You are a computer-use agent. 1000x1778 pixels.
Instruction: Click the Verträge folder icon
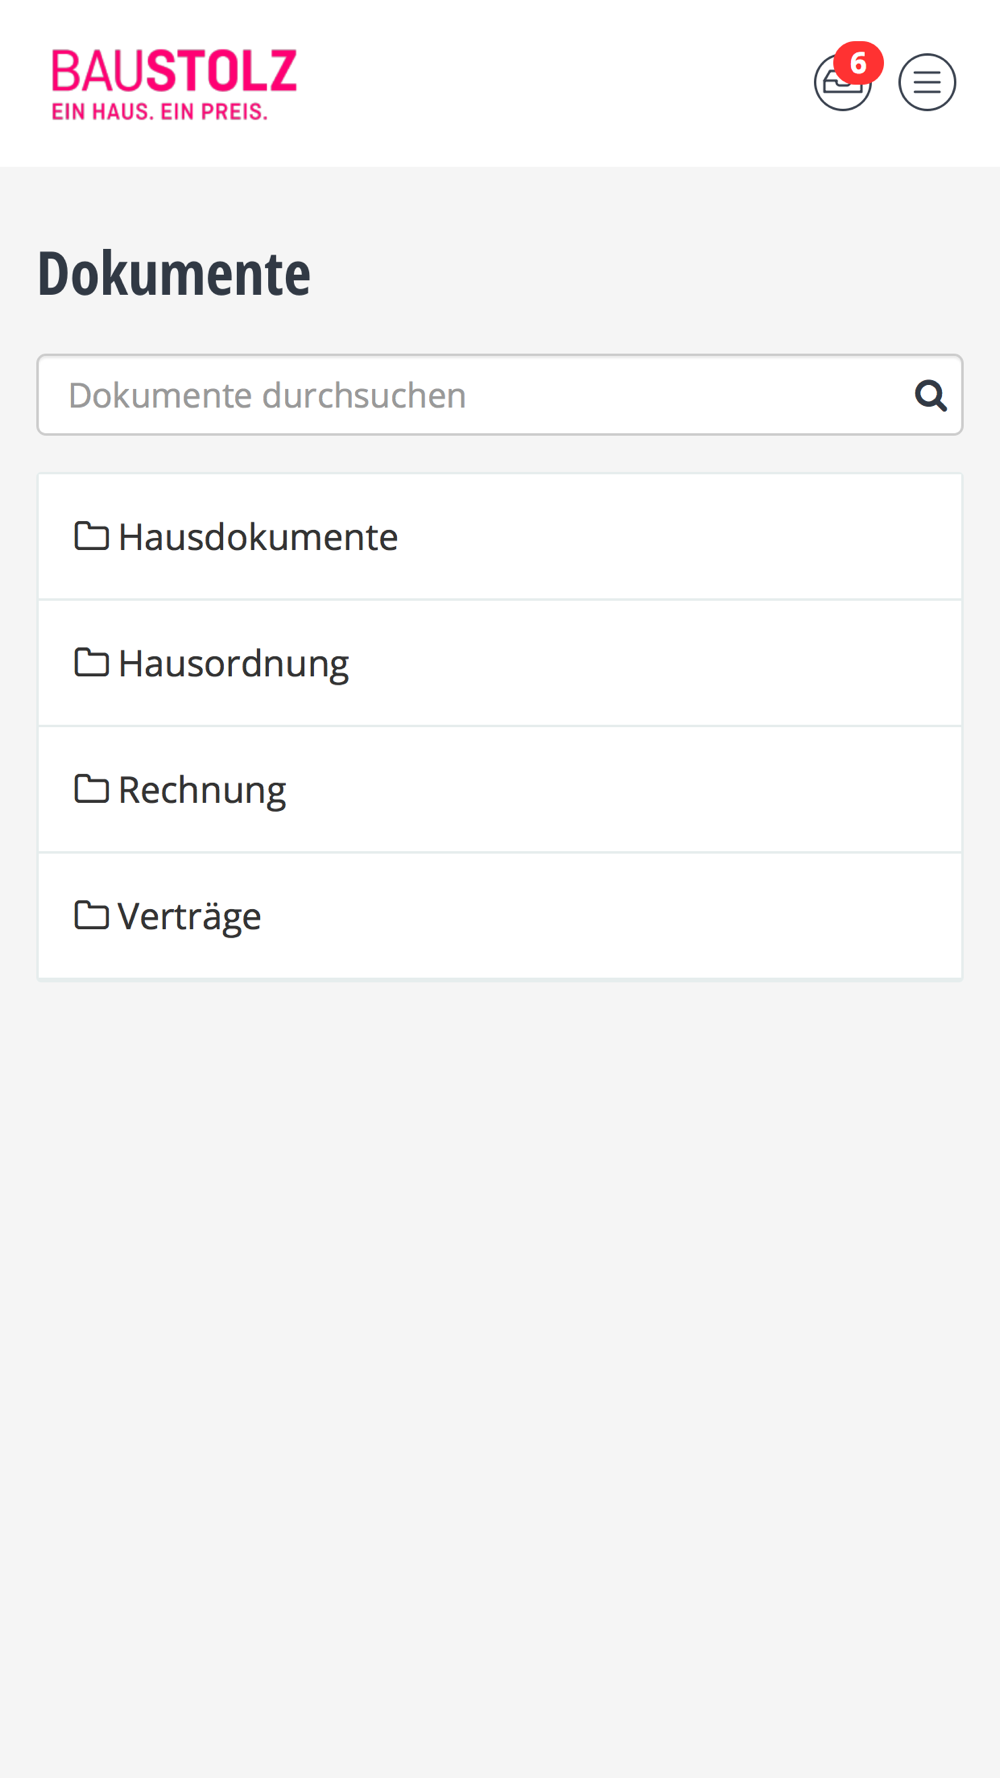[x=91, y=915]
